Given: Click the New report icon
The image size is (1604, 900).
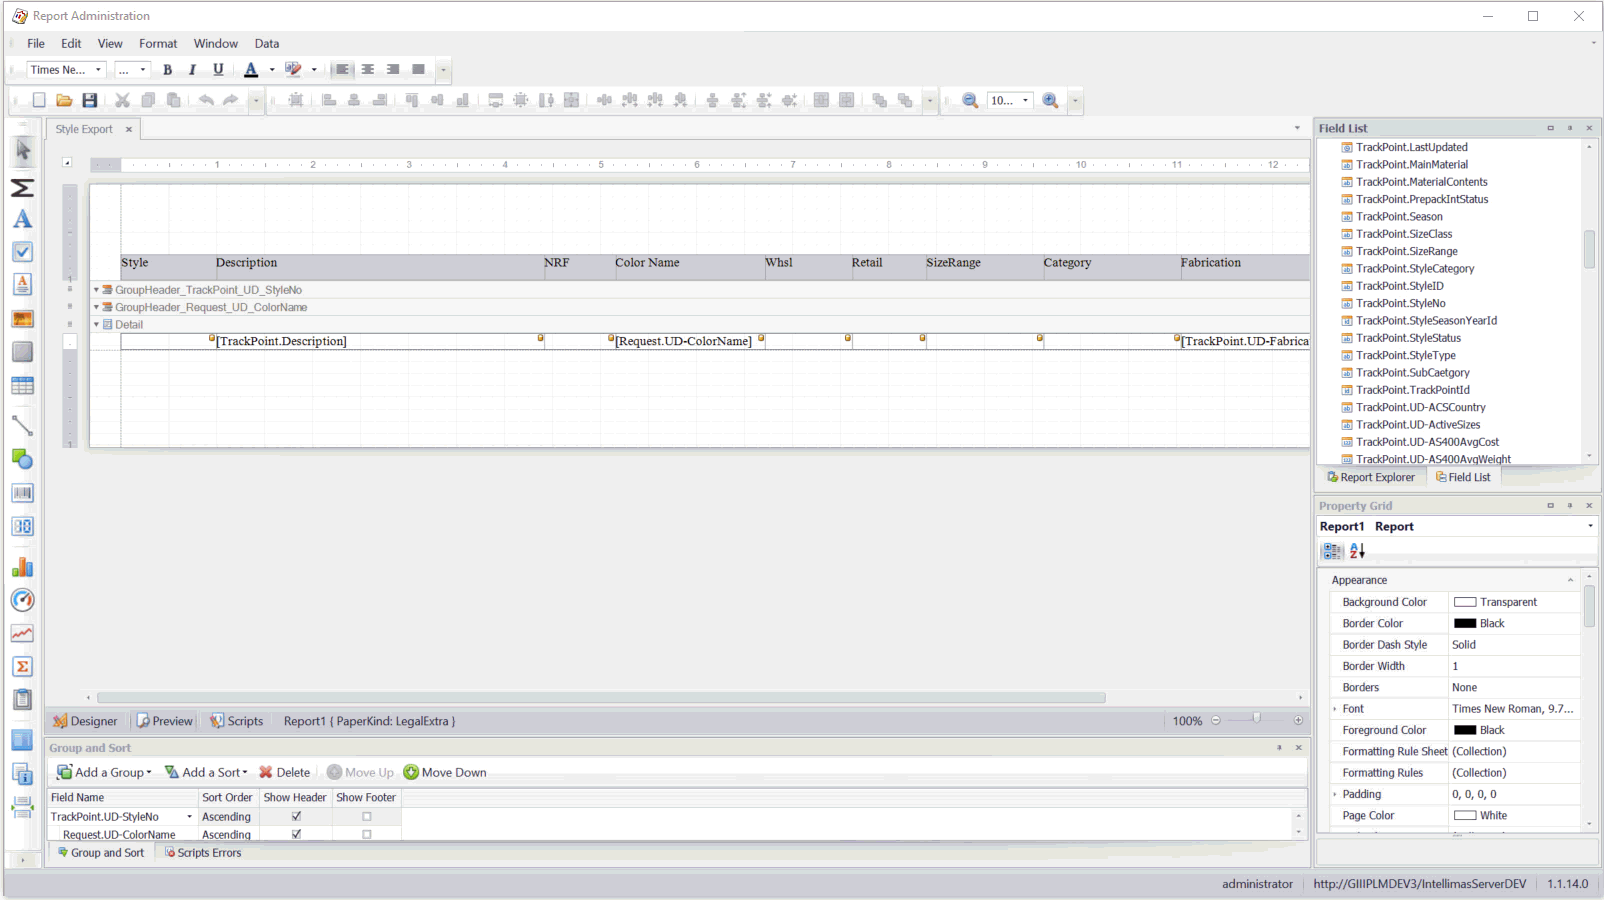Looking at the screenshot, I should coord(38,100).
